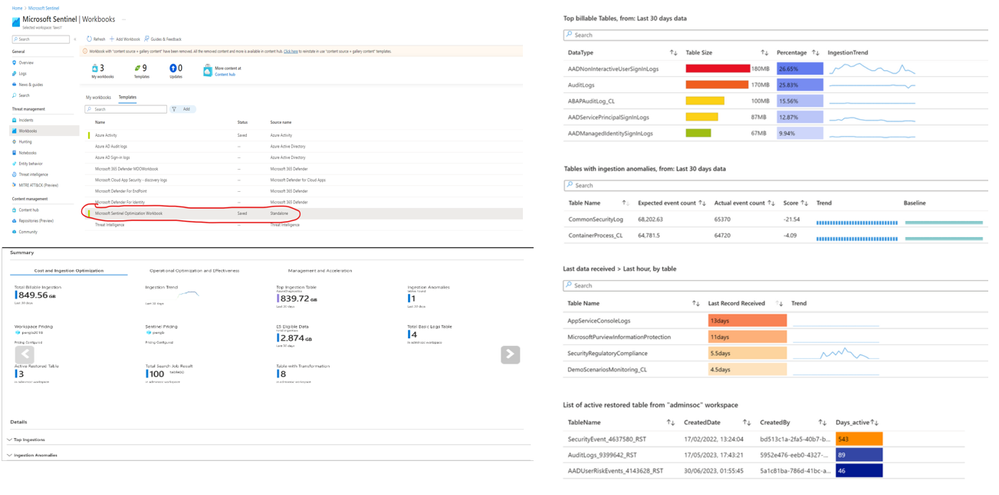Click Search box in ingestion anomalies table

[776, 185]
